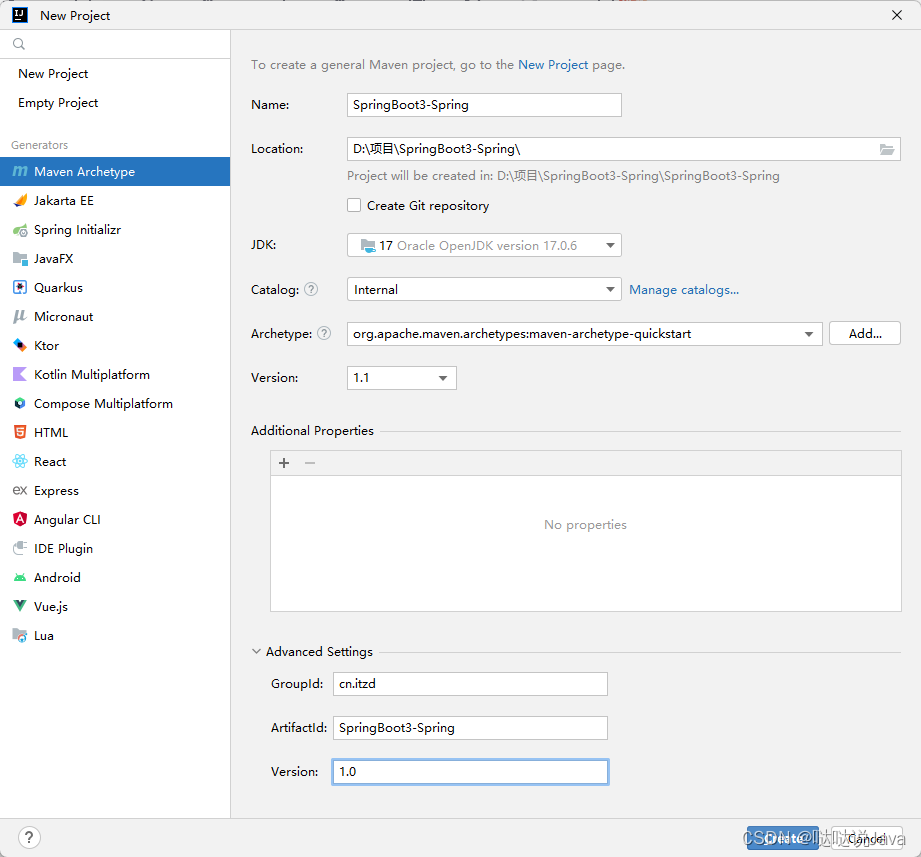The width and height of the screenshot is (921, 857).
Task: Focus the Advanced Settings Version 1.0 field
Action: click(x=470, y=772)
